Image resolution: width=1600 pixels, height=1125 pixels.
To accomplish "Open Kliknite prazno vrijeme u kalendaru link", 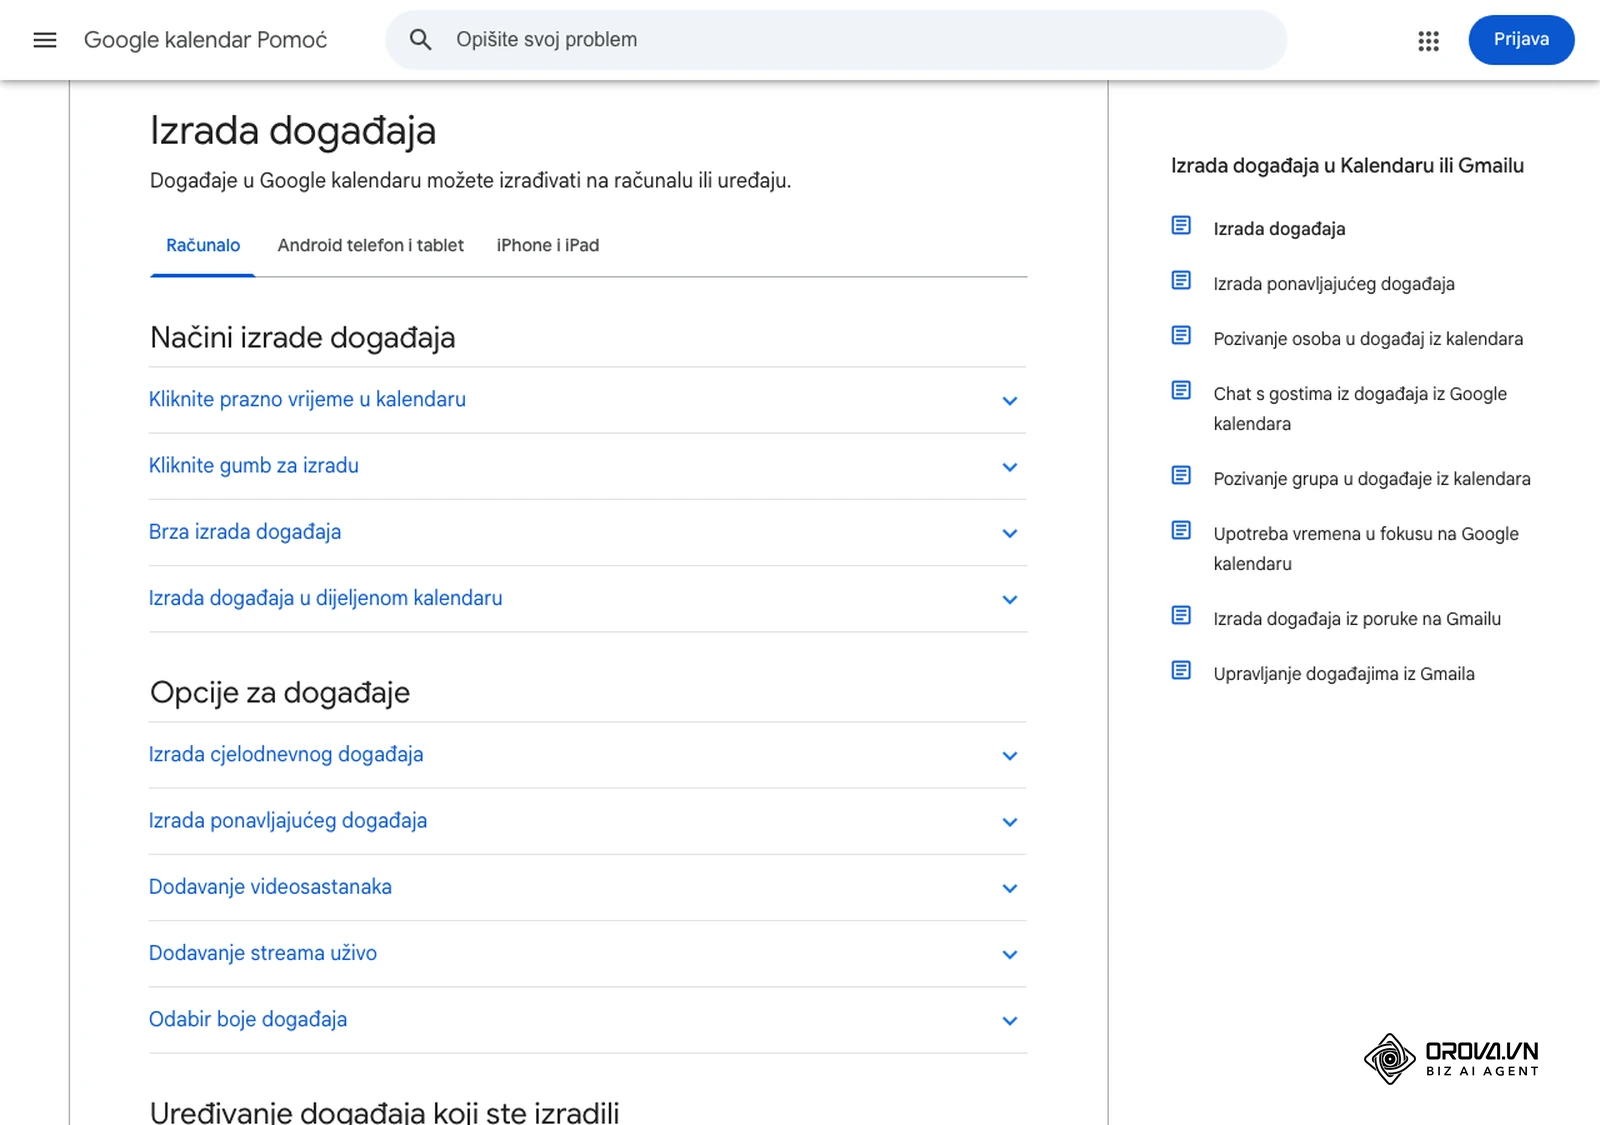I will point(307,400).
